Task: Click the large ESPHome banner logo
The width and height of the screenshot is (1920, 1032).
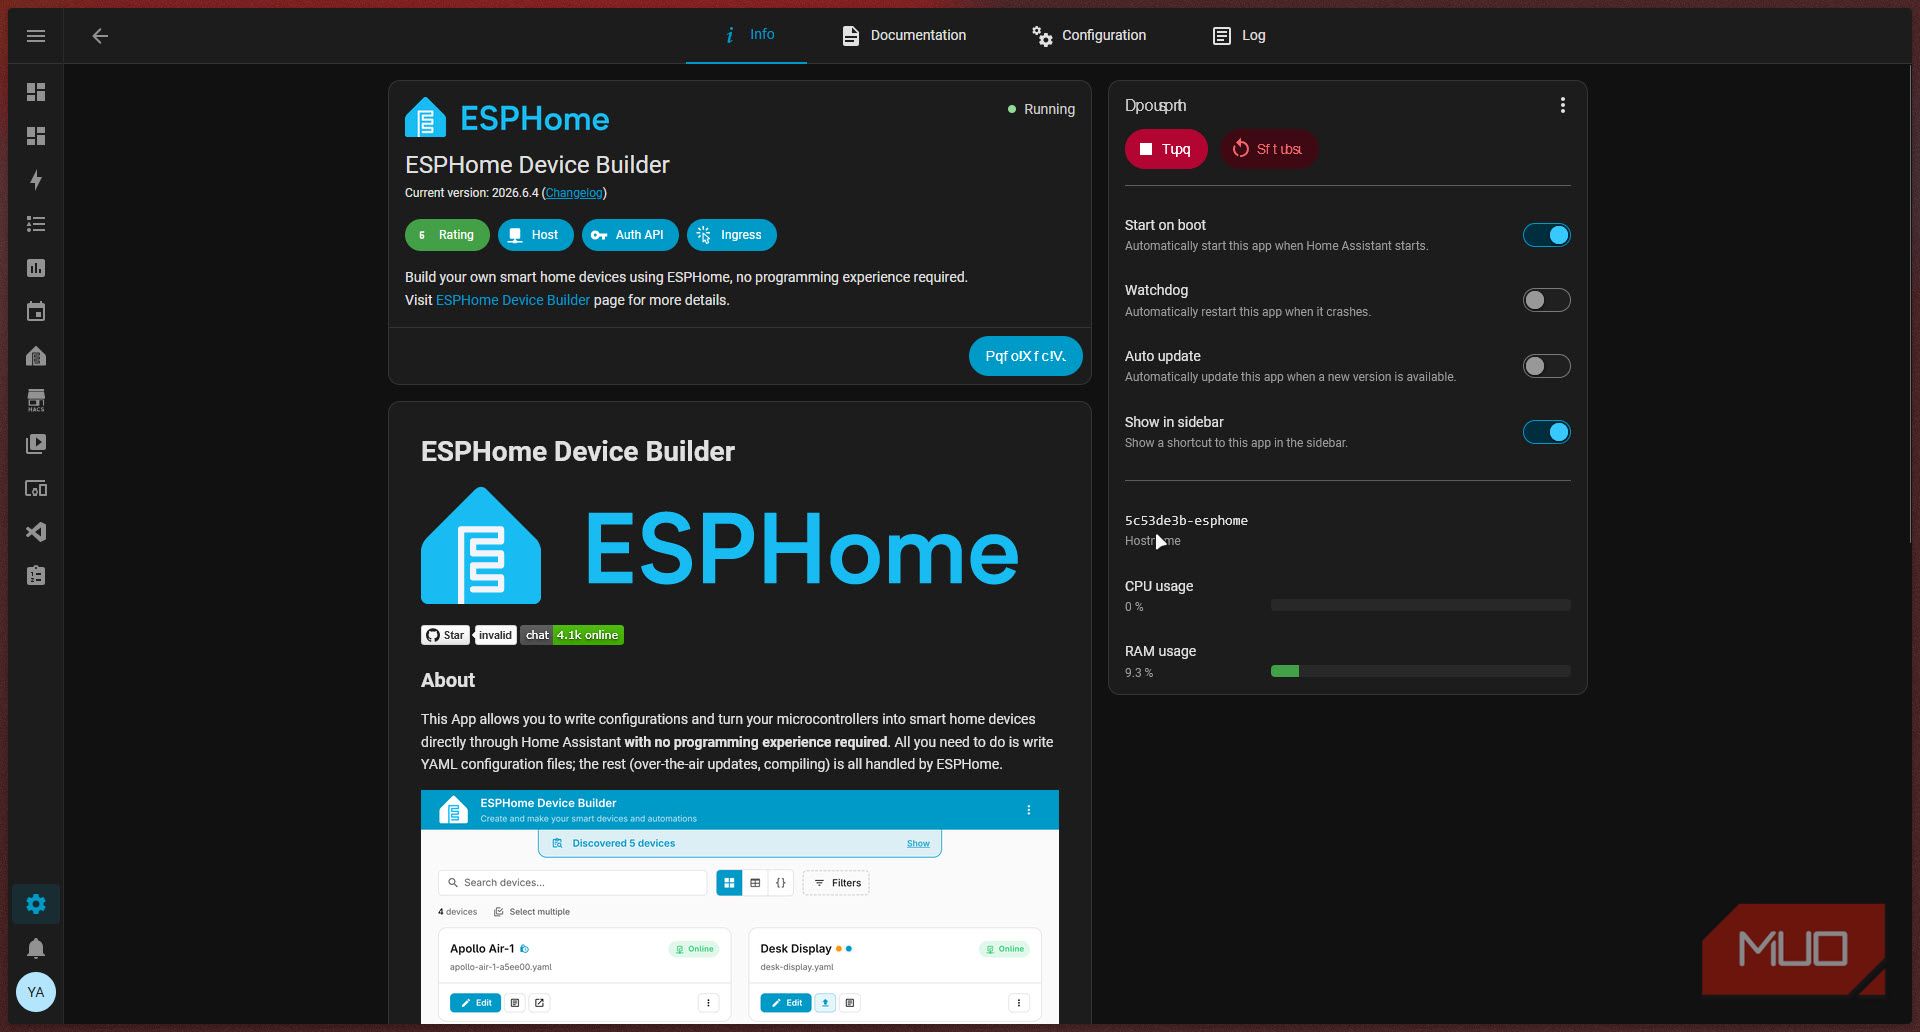Action: (x=720, y=546)
